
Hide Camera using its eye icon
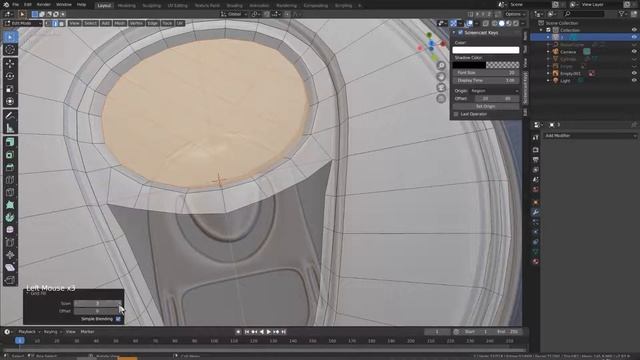coord(634,52)
